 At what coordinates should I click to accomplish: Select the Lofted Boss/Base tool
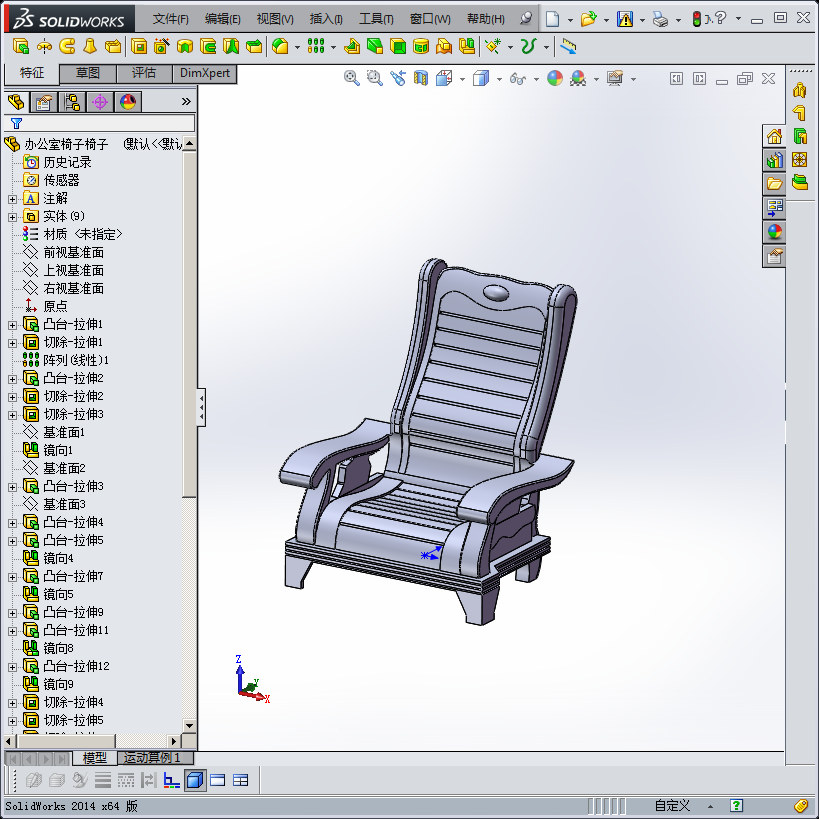90,46
